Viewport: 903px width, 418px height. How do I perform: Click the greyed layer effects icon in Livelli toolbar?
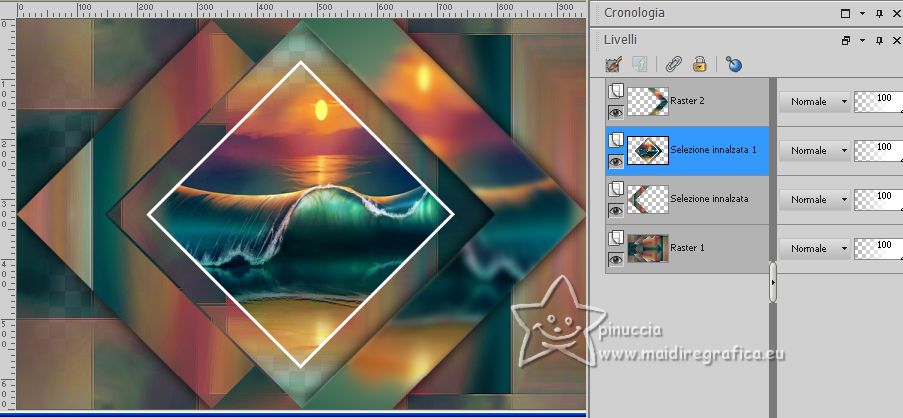639,64
